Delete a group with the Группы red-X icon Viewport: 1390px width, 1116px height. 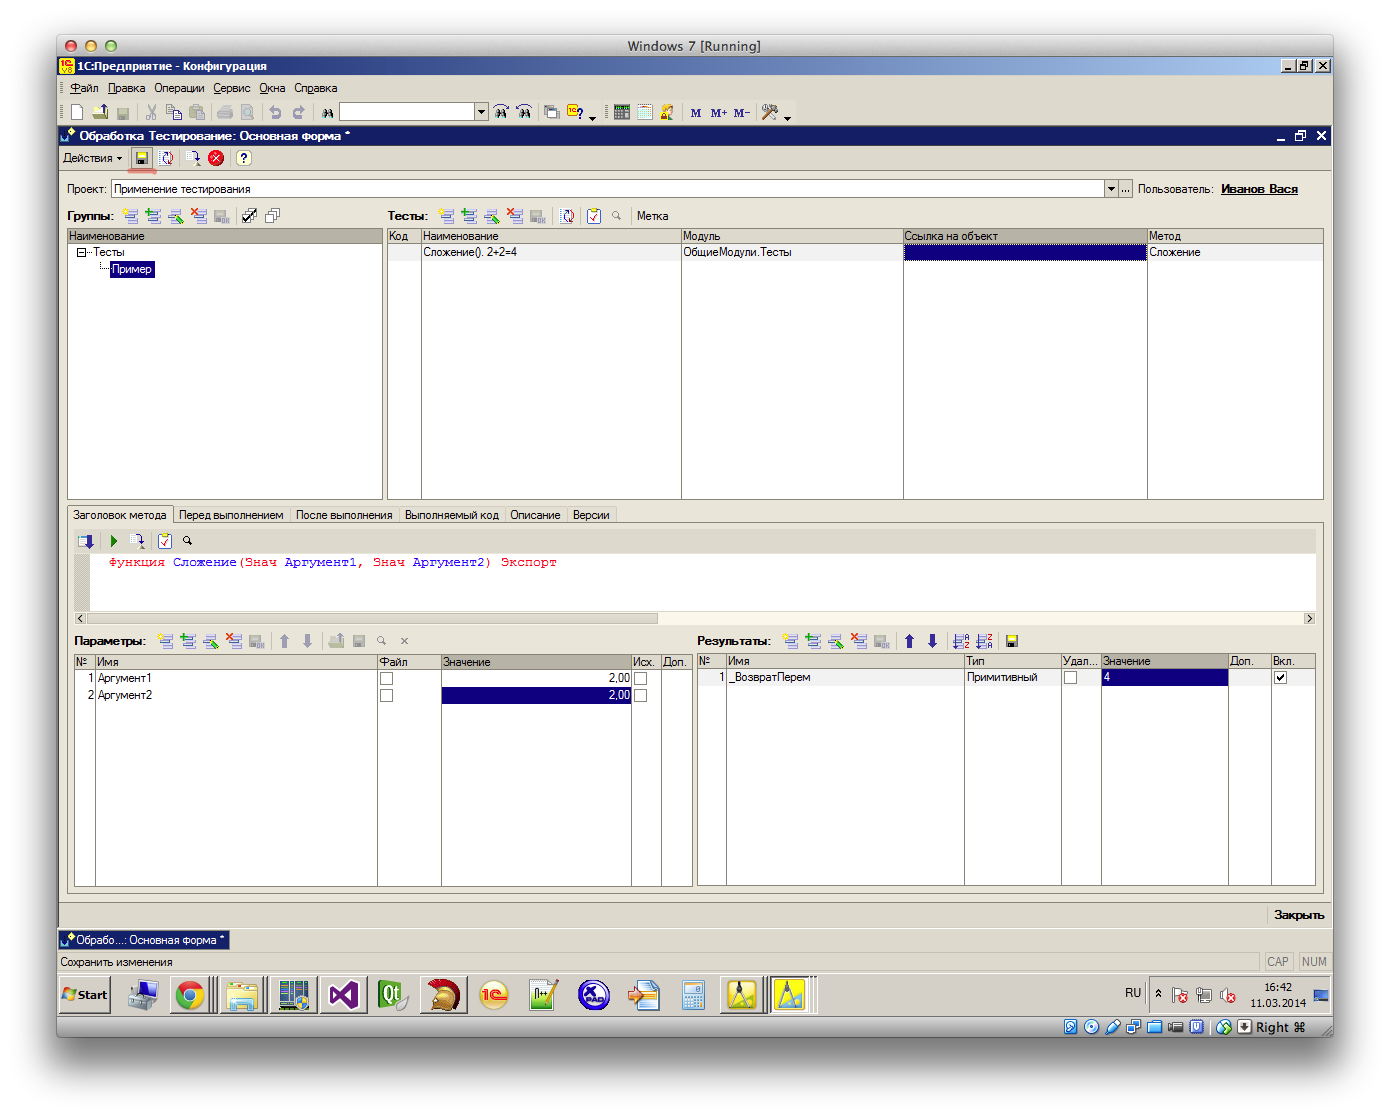(199, 216)
